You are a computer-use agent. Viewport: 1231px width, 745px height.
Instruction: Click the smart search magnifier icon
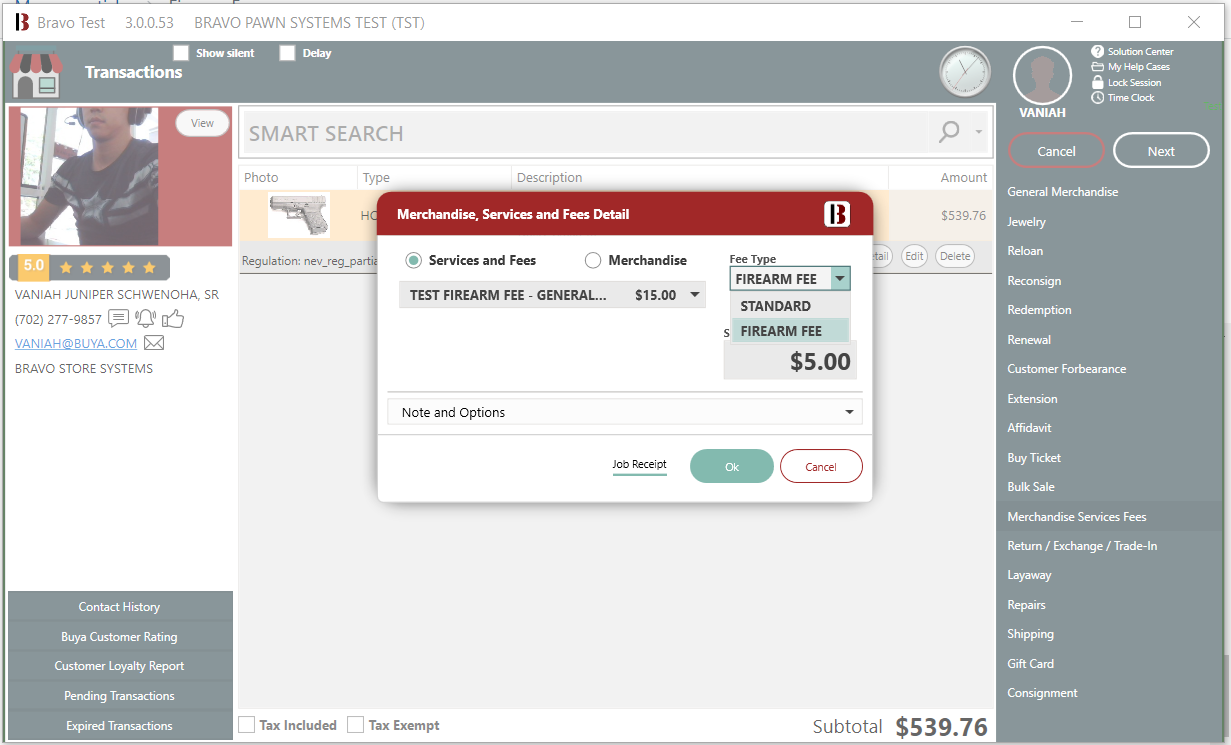[x=948, y=132]
